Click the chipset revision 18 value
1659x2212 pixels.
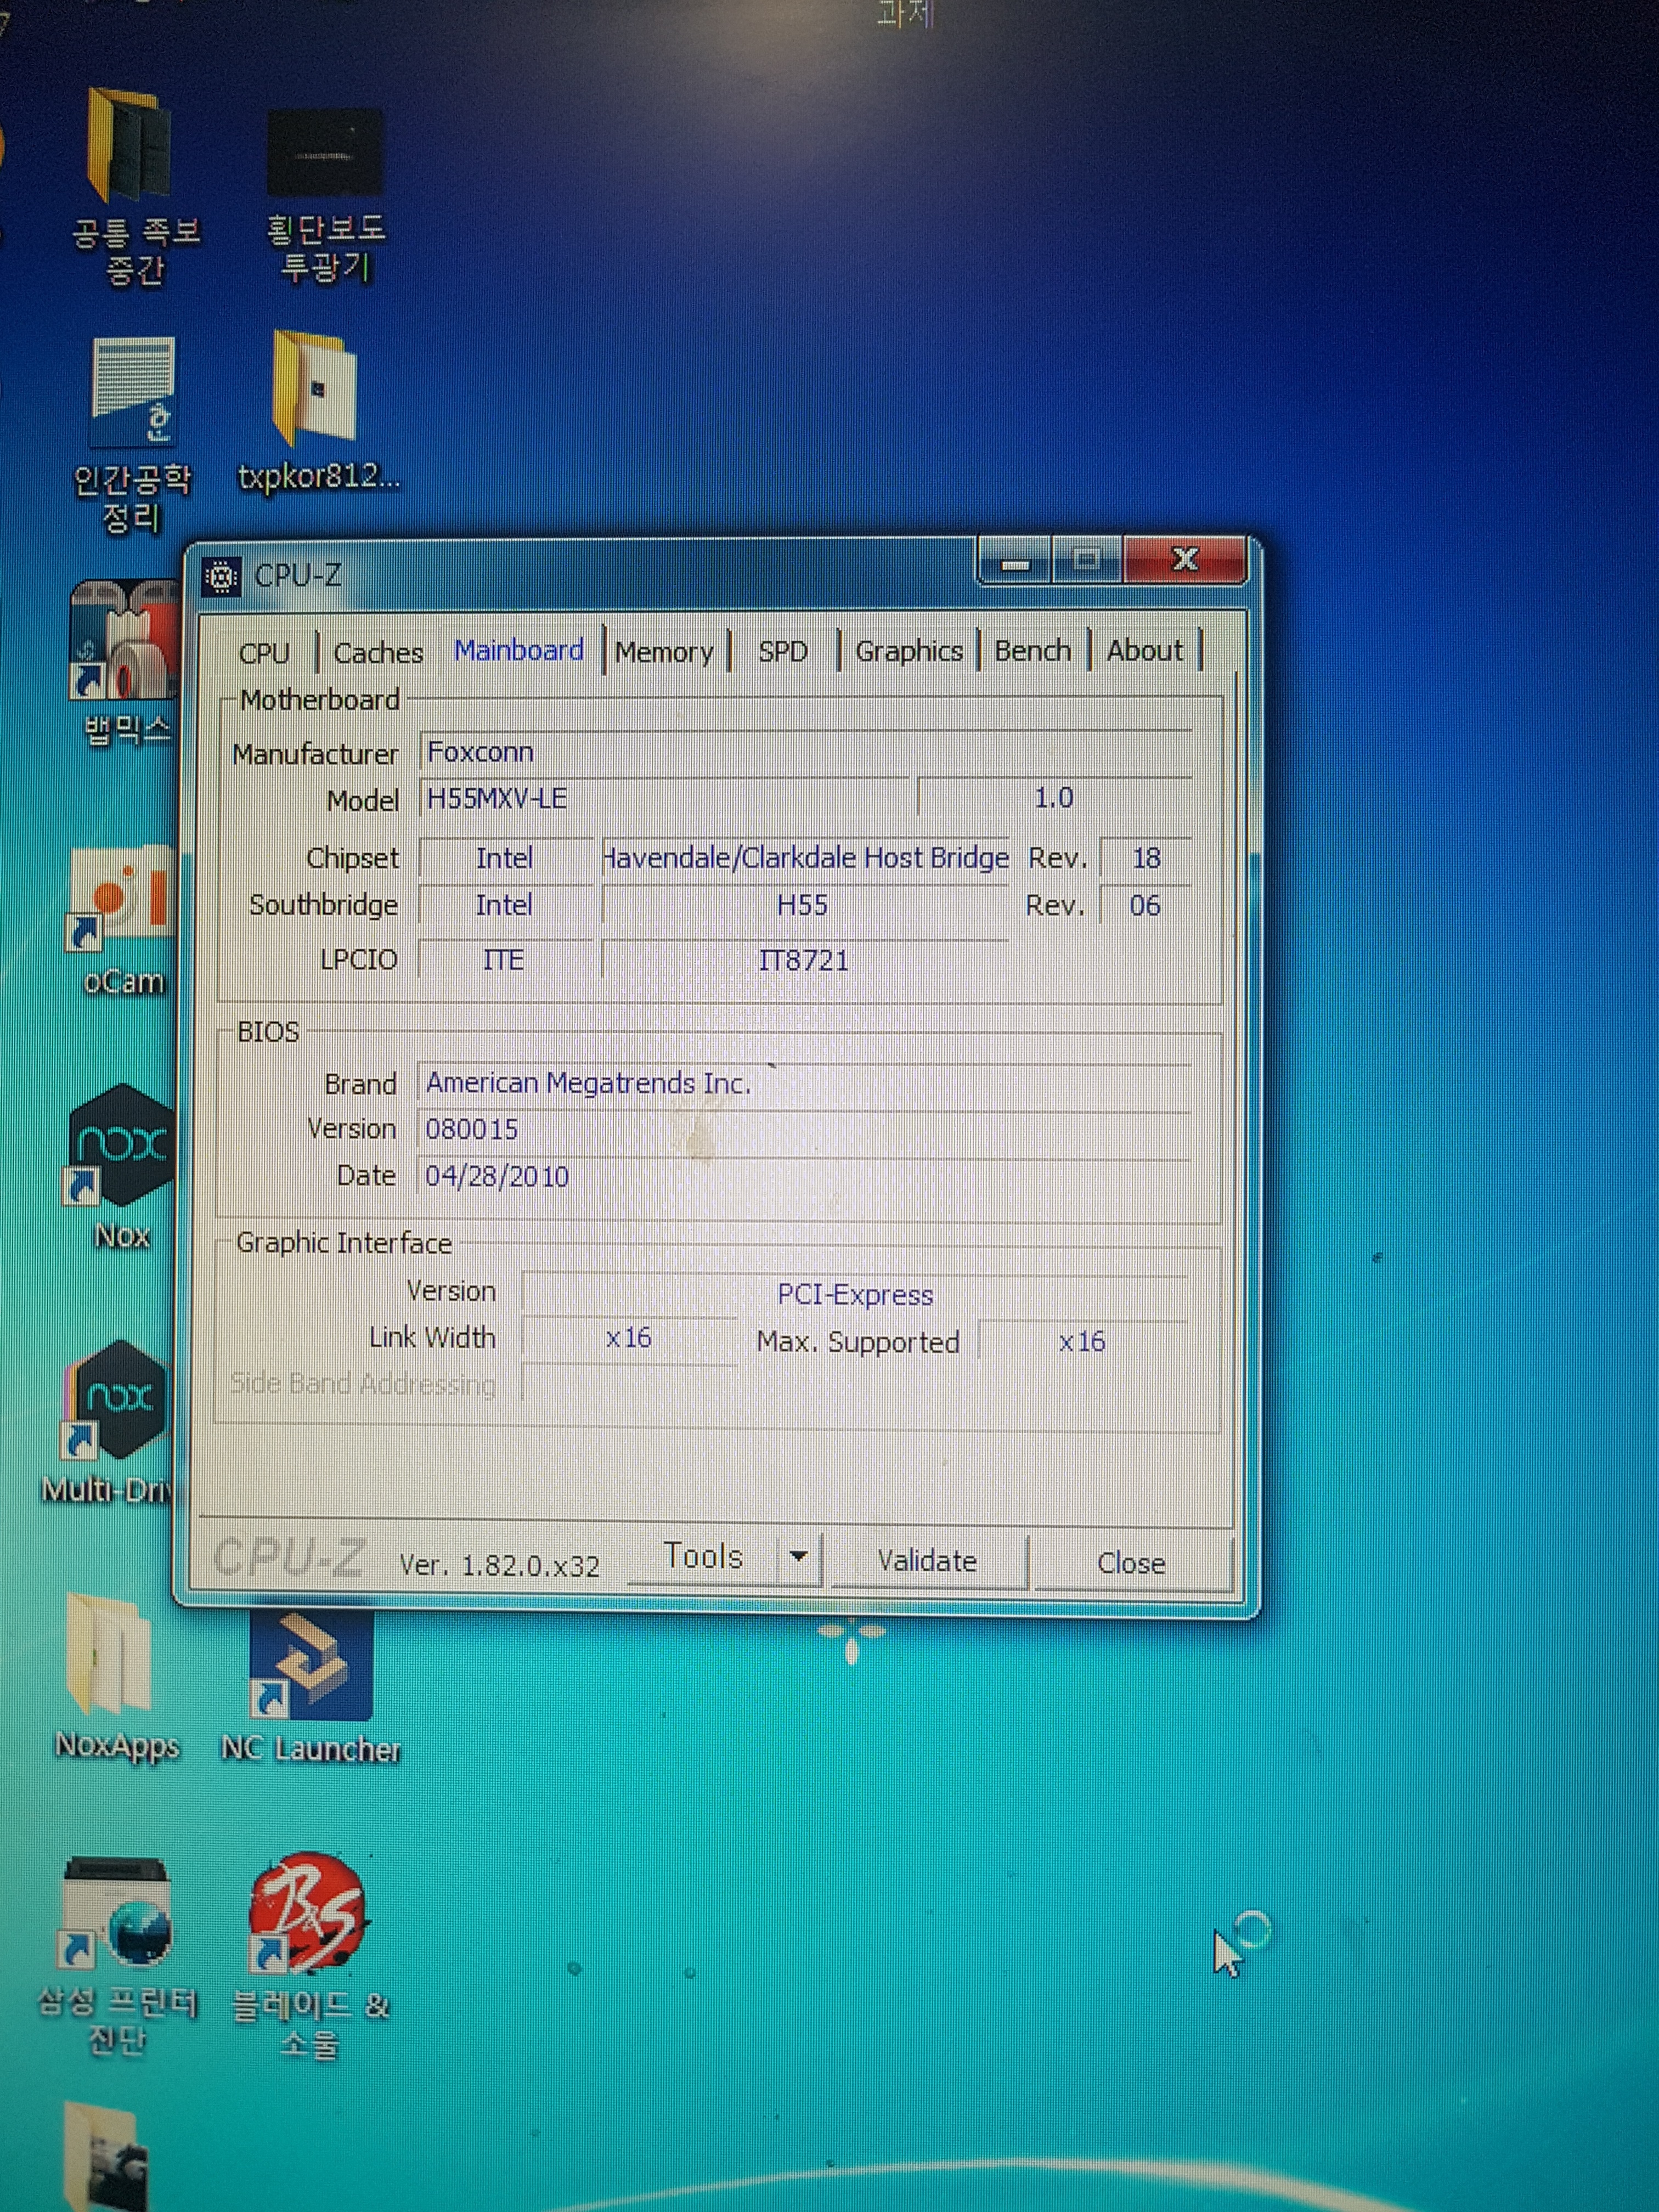(1146, 859)
